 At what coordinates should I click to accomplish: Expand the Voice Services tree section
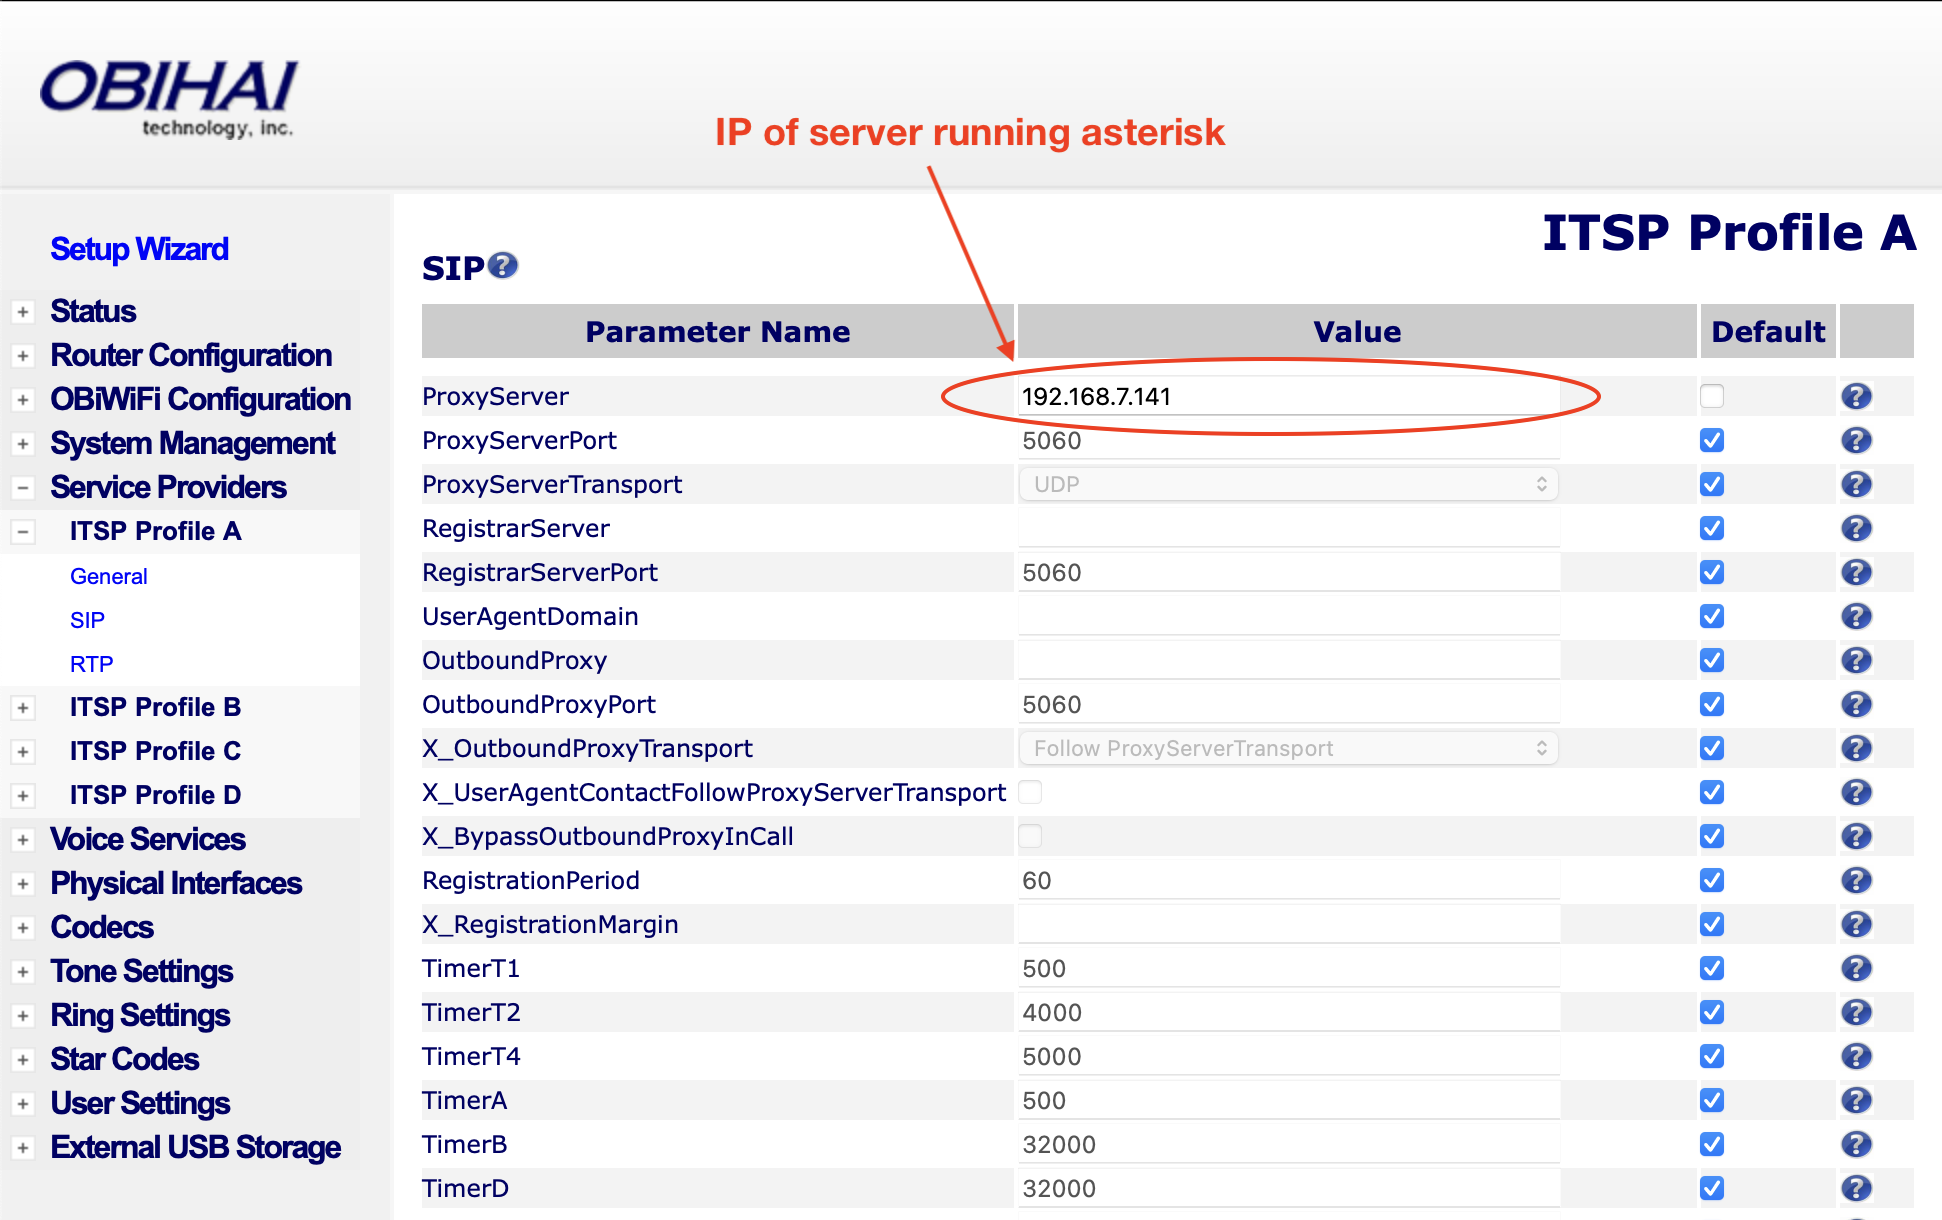(x=23, y=840)
